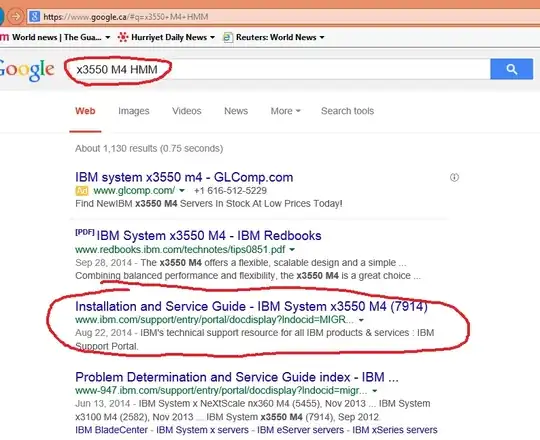Click the blue magnifier search button
The image size is (540, 440).
pyautogui.click(x=511, y=69)
